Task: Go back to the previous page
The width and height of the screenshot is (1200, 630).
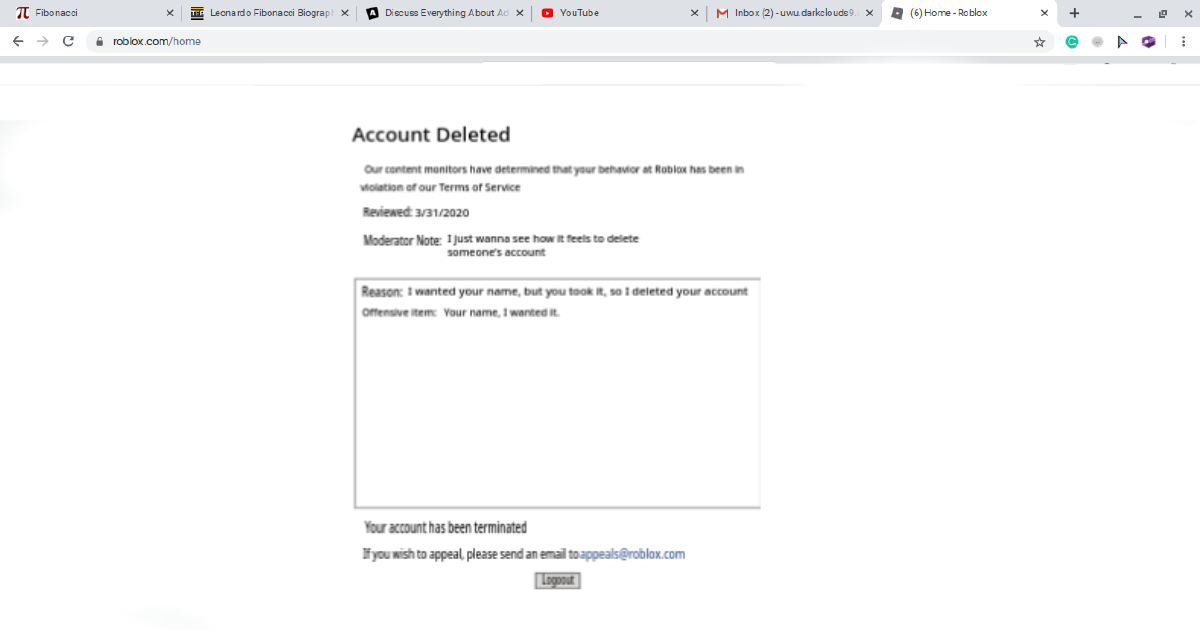Action: tap(17, 41)
